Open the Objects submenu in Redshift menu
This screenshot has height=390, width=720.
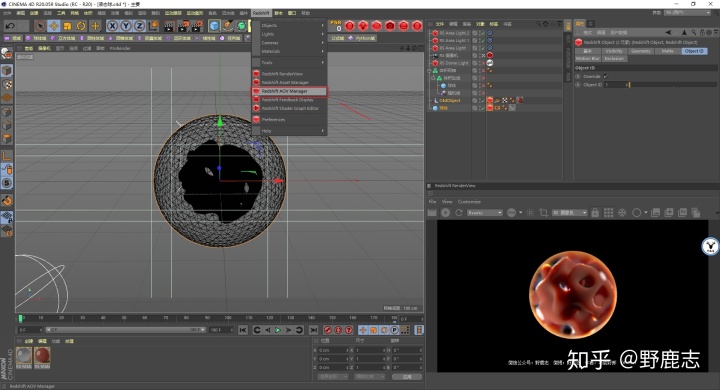290,26
